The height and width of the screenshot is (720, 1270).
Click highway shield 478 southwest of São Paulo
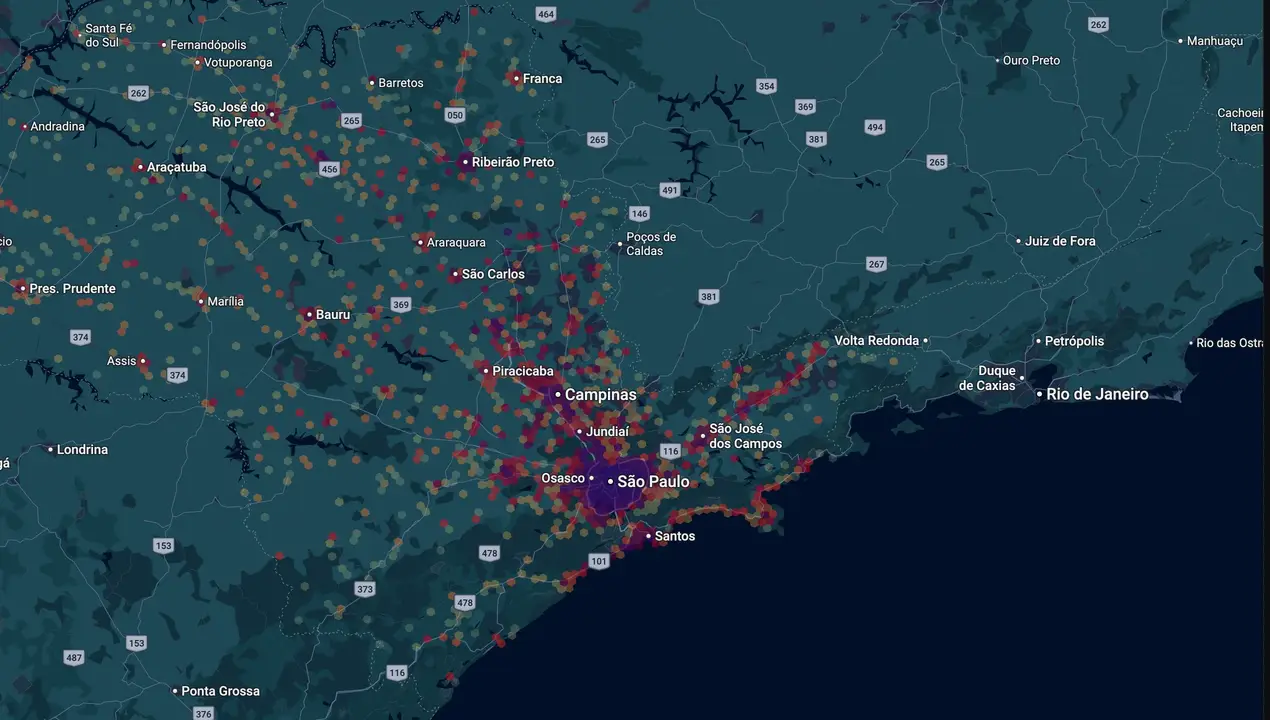click(x=489, y=553)
